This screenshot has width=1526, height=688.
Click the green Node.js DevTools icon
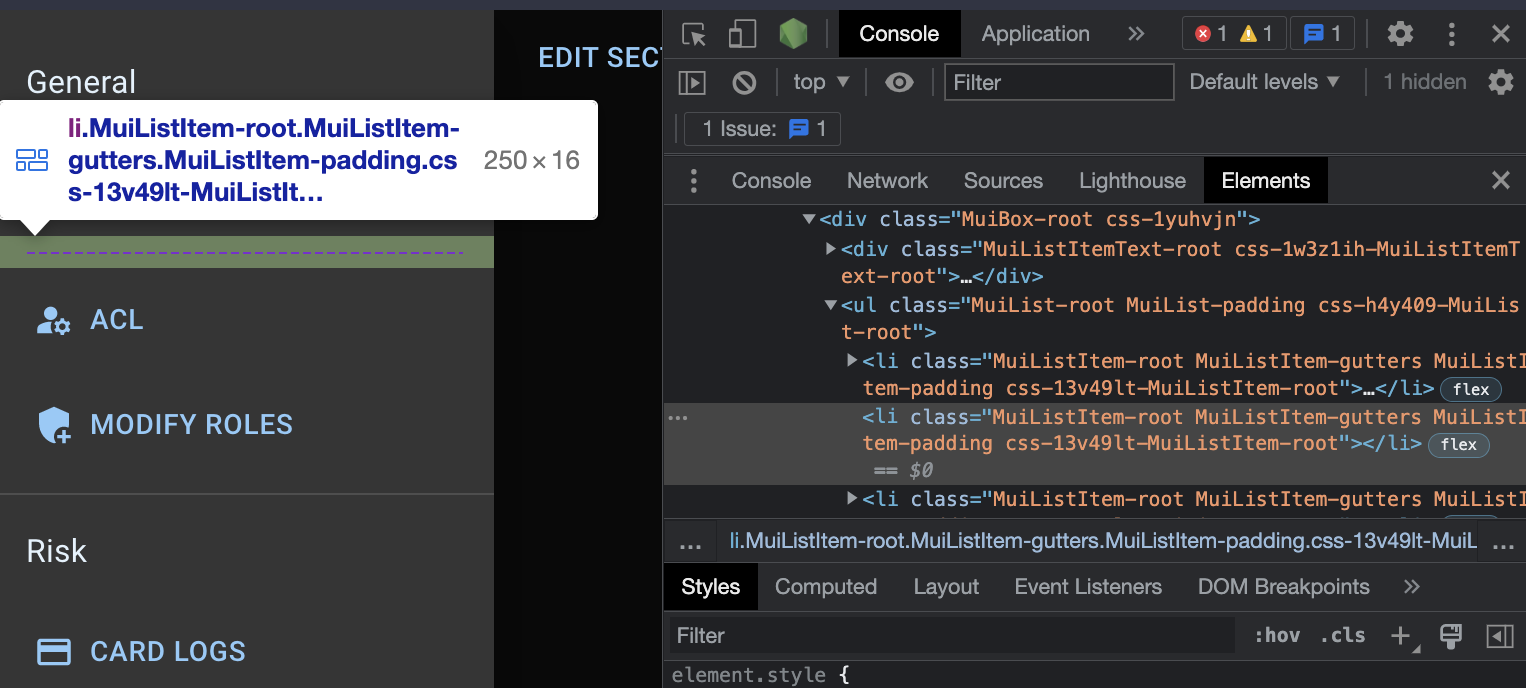pos(793,34)
